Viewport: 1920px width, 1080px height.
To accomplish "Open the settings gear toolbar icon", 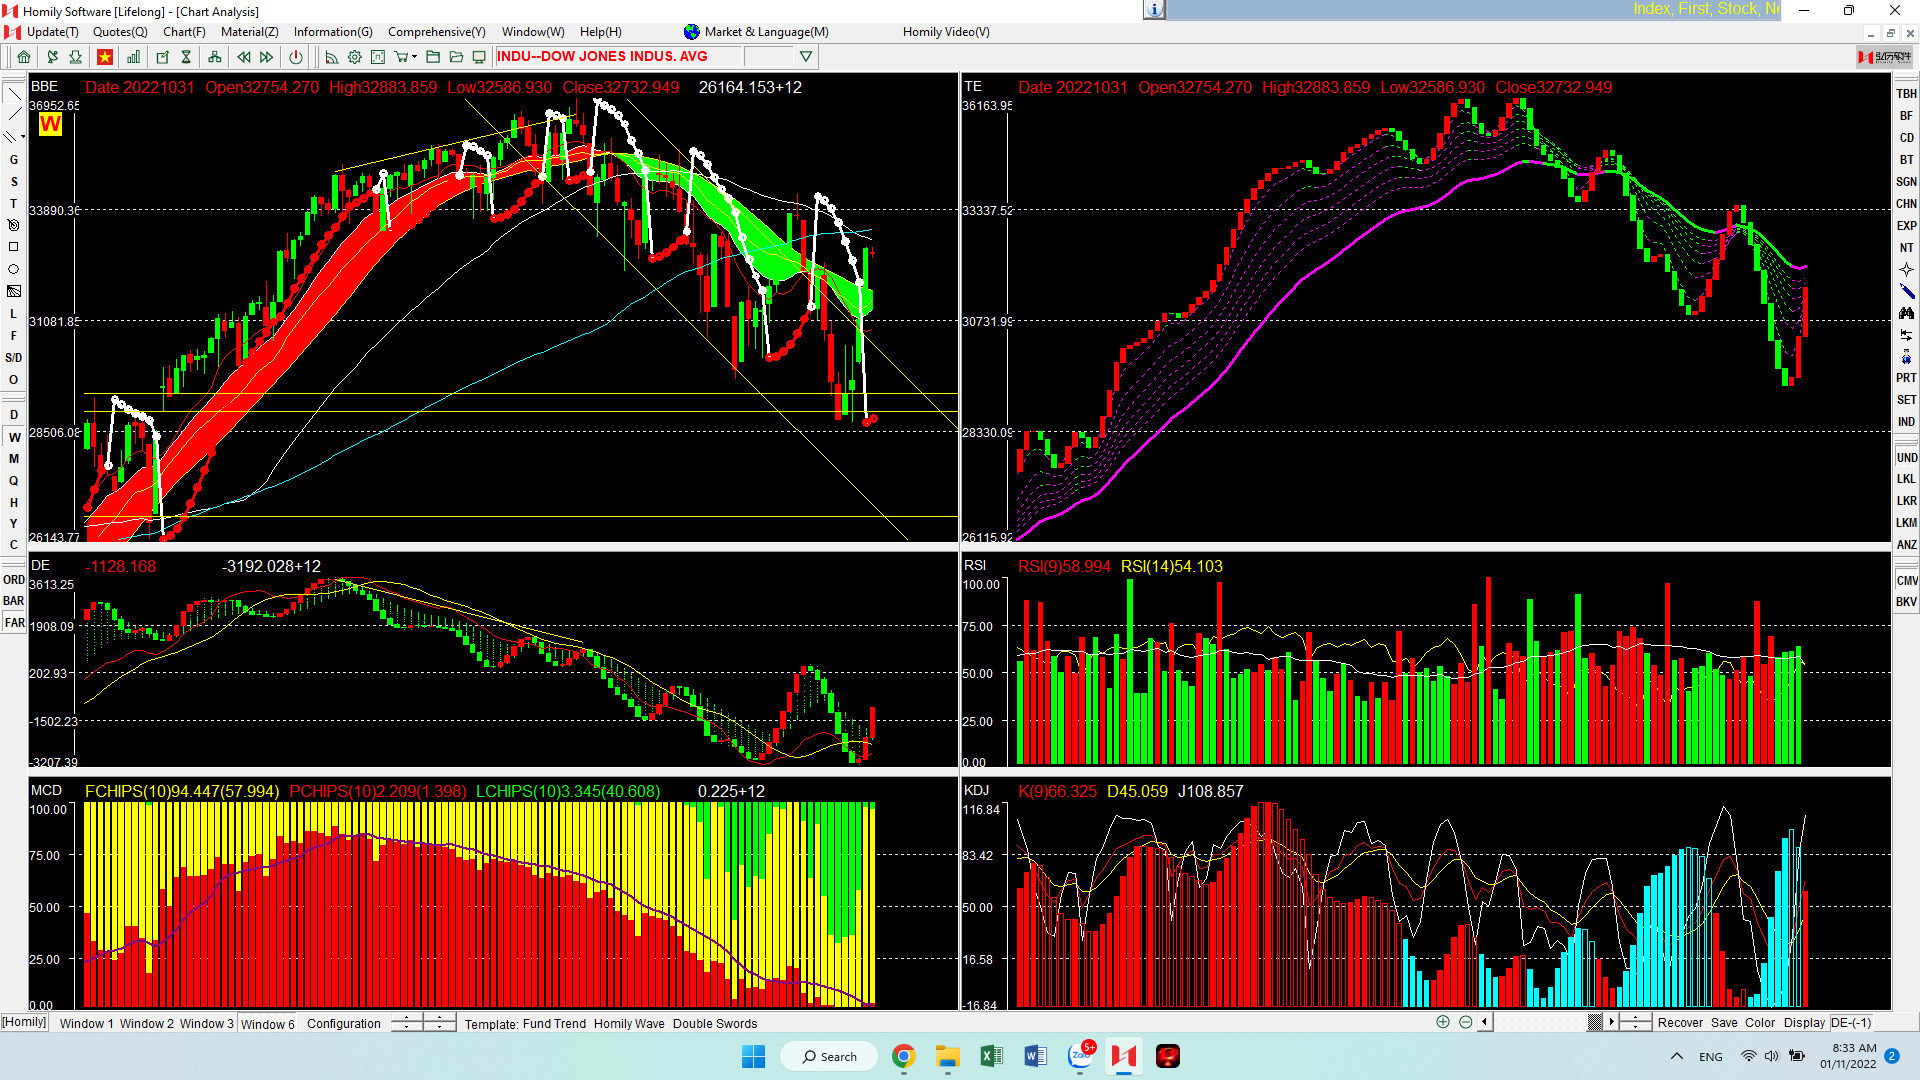I will [x=354, y=57].
